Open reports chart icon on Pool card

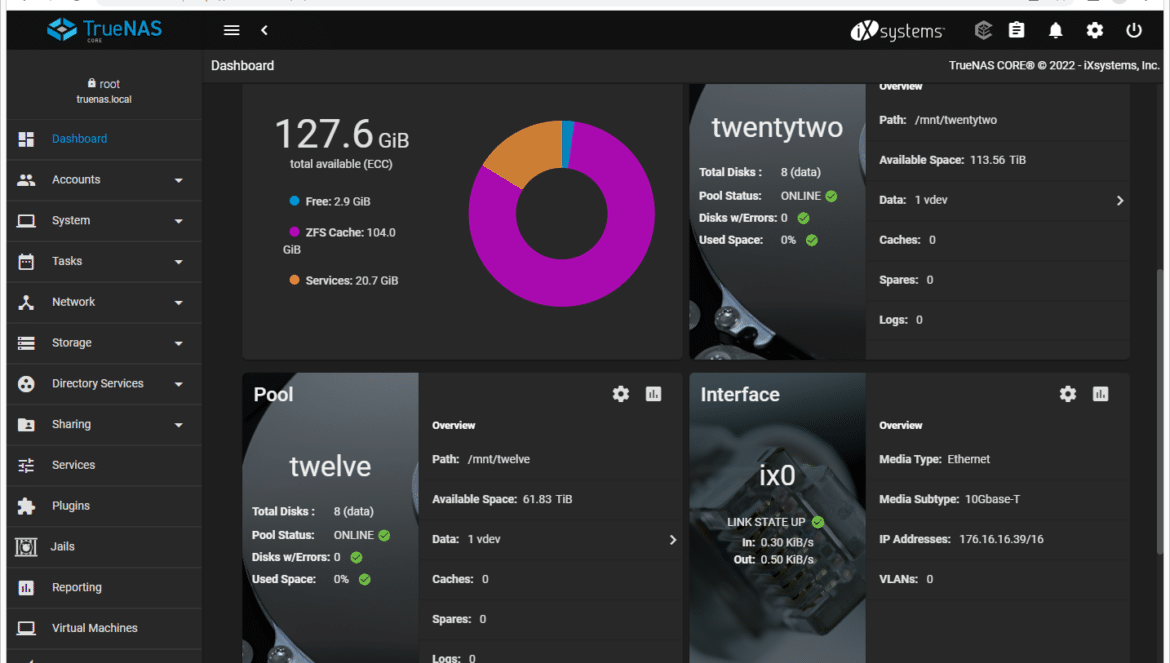(x=654, y=394)
